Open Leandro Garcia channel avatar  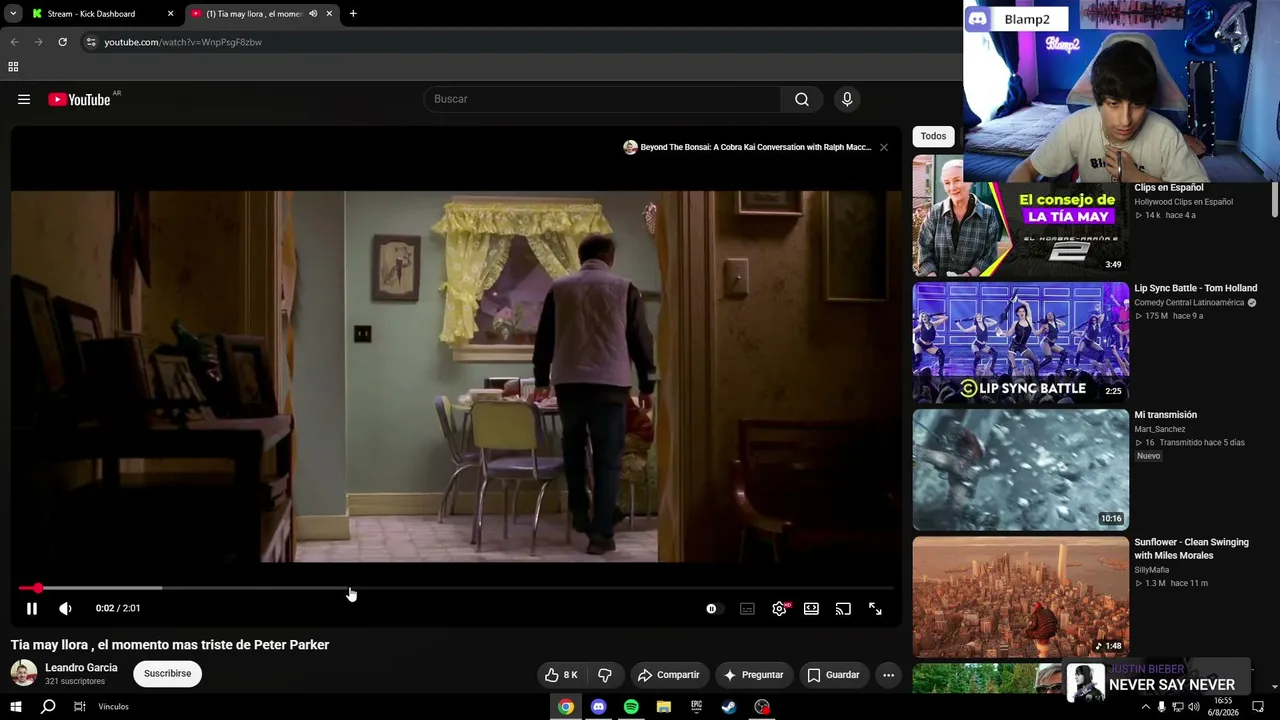click(x=24, y=673)
